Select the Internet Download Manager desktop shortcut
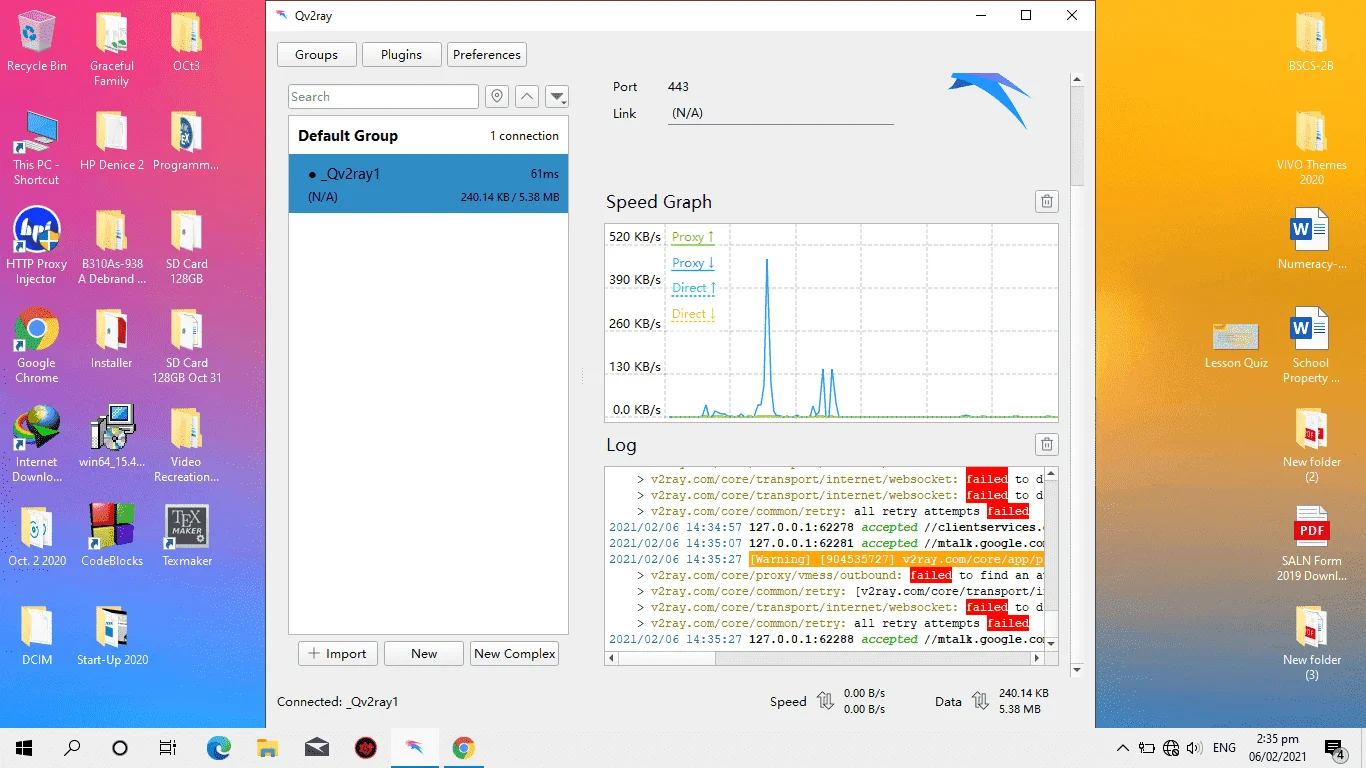Screen dimensions: 1366x768 pos(37,444)
